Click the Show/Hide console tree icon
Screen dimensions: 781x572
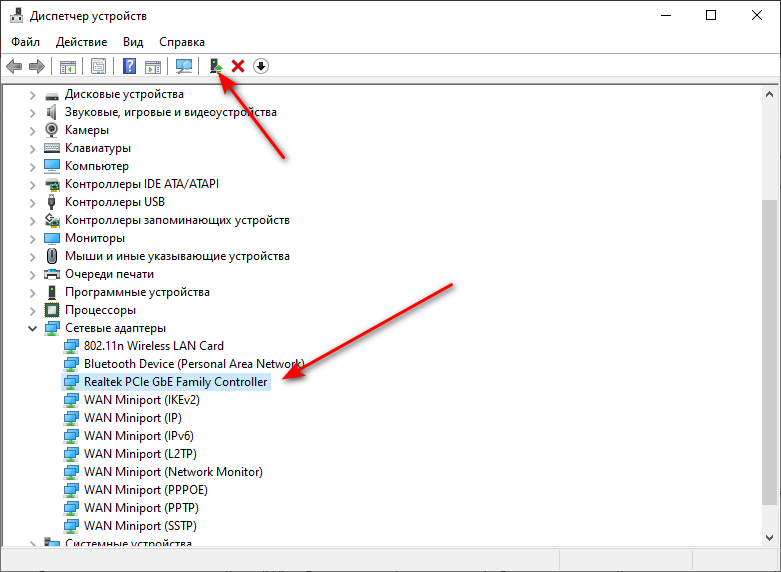68,66
